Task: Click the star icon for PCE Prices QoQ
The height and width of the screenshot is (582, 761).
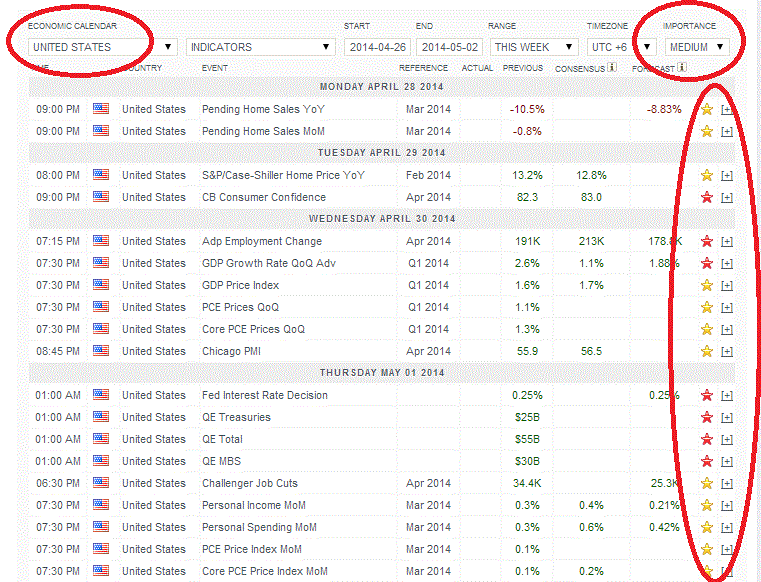Action: point(707,307)
